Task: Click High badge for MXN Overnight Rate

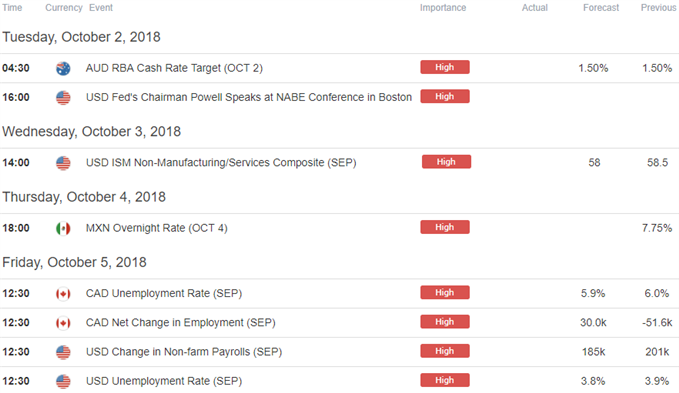Action: coord(445,227)
